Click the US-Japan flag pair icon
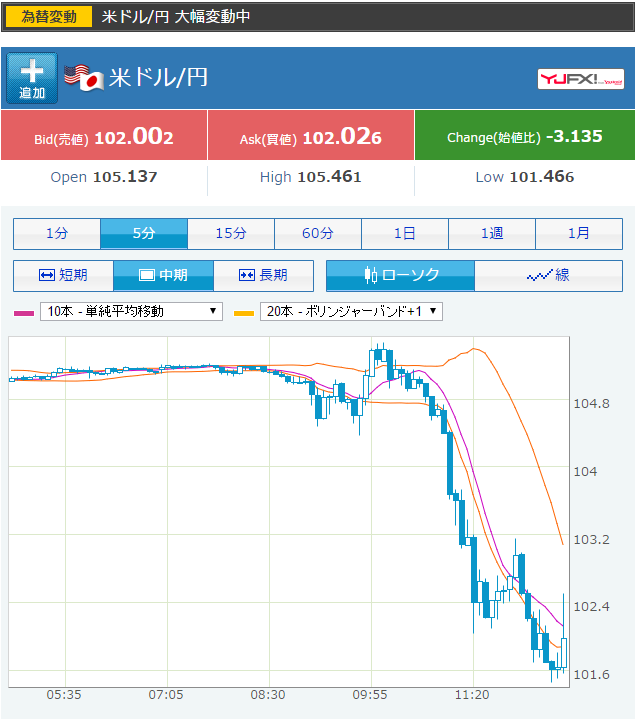The height and width of the screenshot is (721, 636). point(84,78)
